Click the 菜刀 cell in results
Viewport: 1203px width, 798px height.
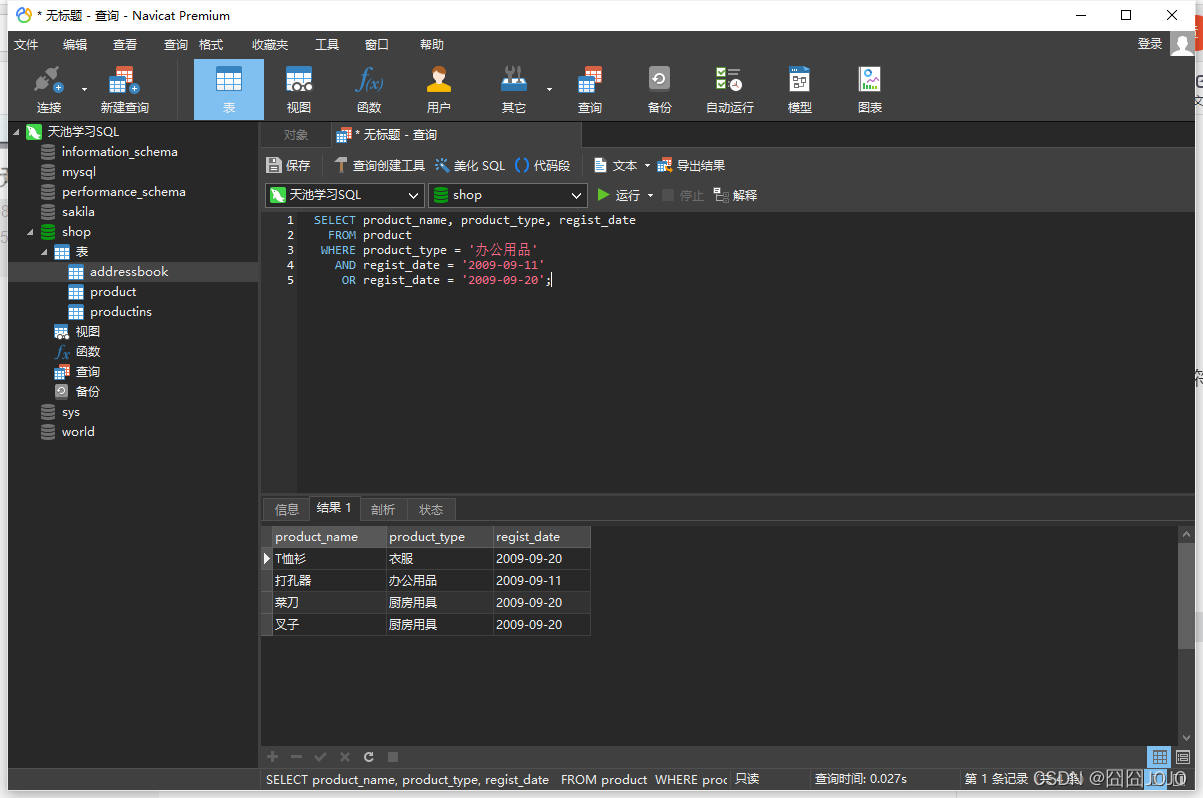[x=329, y=603]
